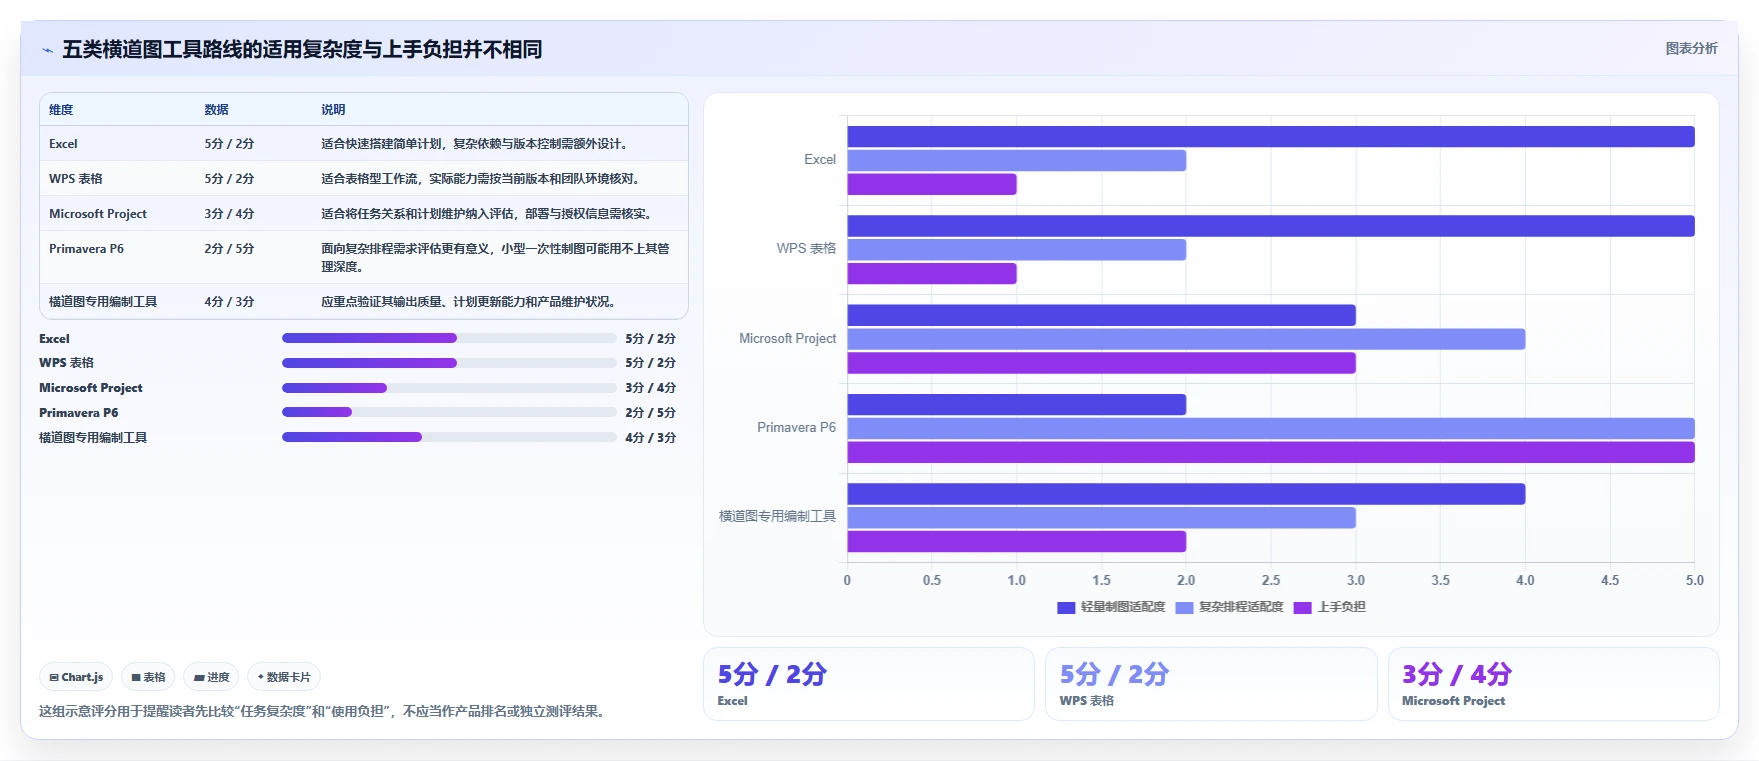Click the Primavera P6 chart axis label
The width and height of the screenshot is (1759, 761).
click(x=796, y=428)
